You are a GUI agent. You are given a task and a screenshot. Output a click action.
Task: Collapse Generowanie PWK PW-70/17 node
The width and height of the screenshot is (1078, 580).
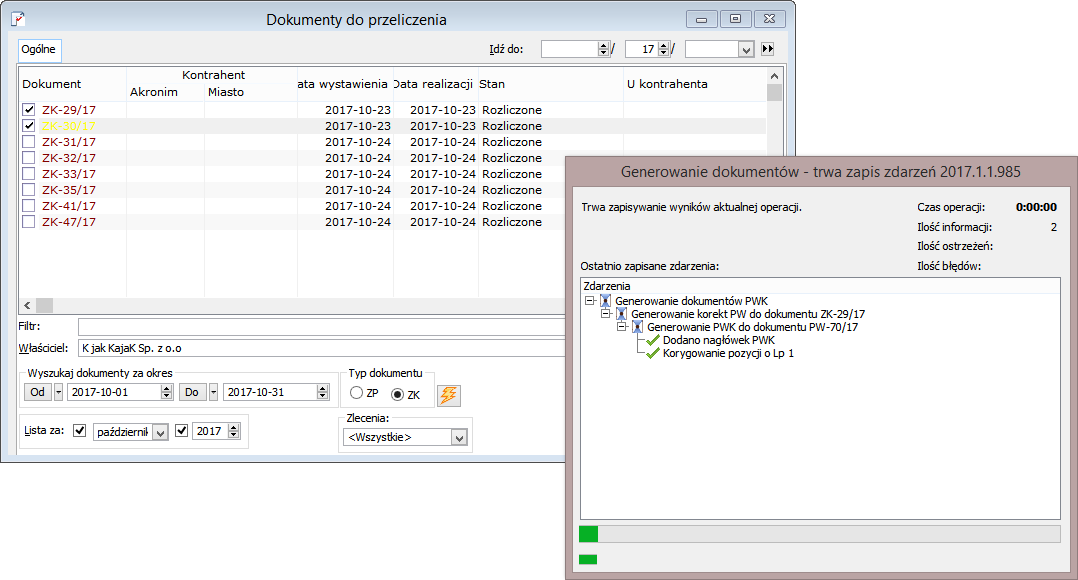[x=622, y=326]
